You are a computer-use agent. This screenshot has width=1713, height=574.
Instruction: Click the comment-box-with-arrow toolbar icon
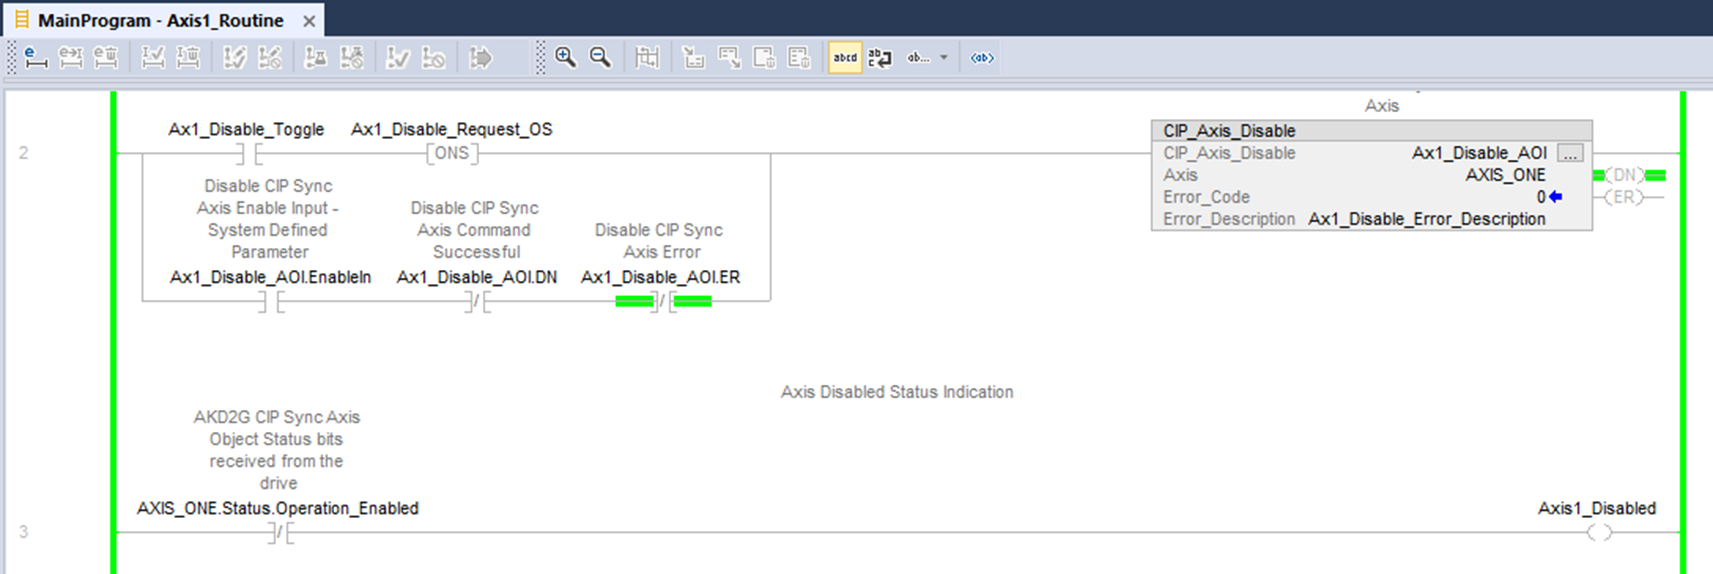coord(729,58)
